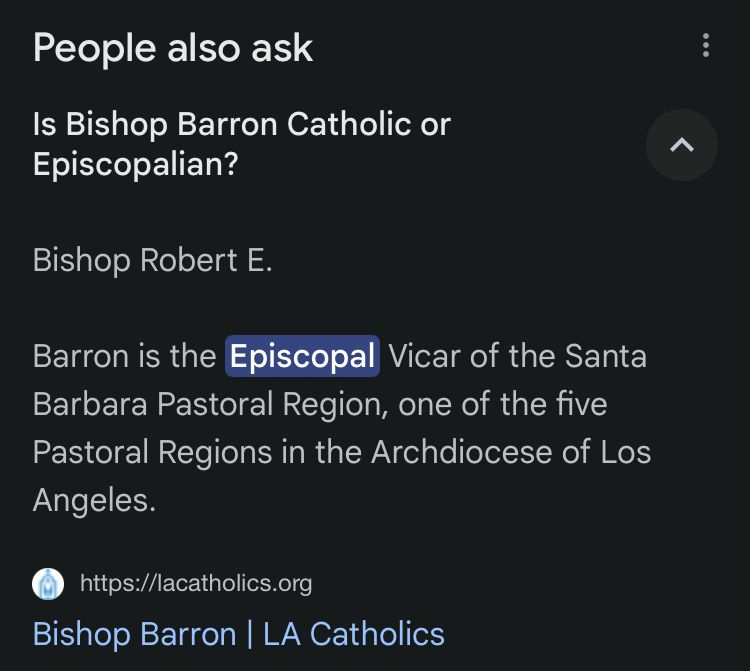Open the three-dot more options menu
This screenshot has width=750, height=671.
(x=706, y=46)
